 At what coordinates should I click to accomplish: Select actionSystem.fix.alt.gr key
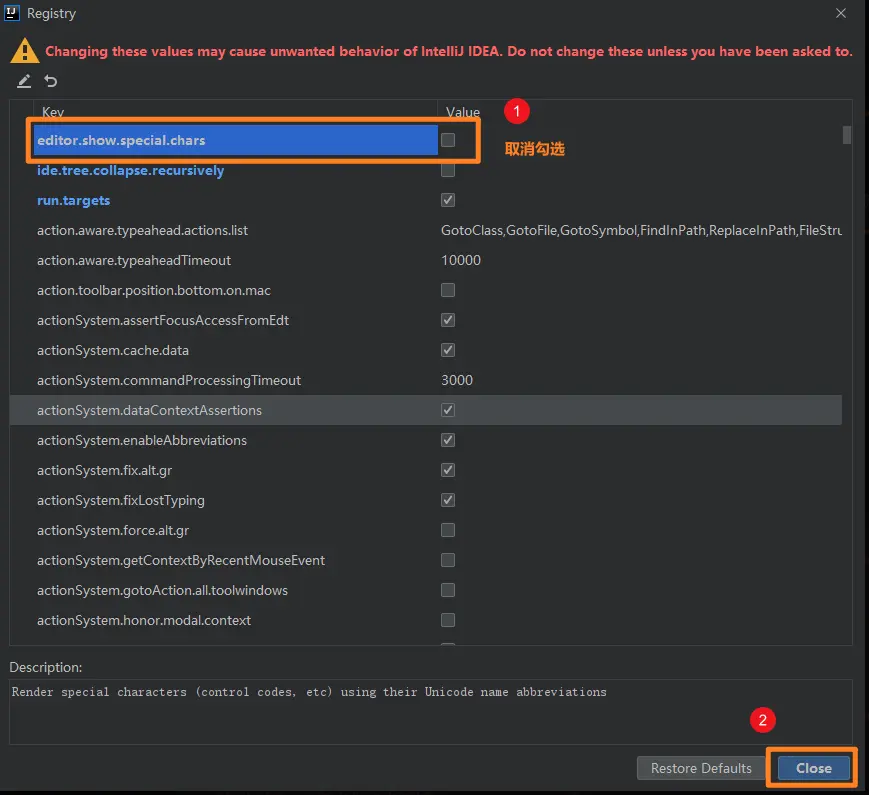pos(104,470)
